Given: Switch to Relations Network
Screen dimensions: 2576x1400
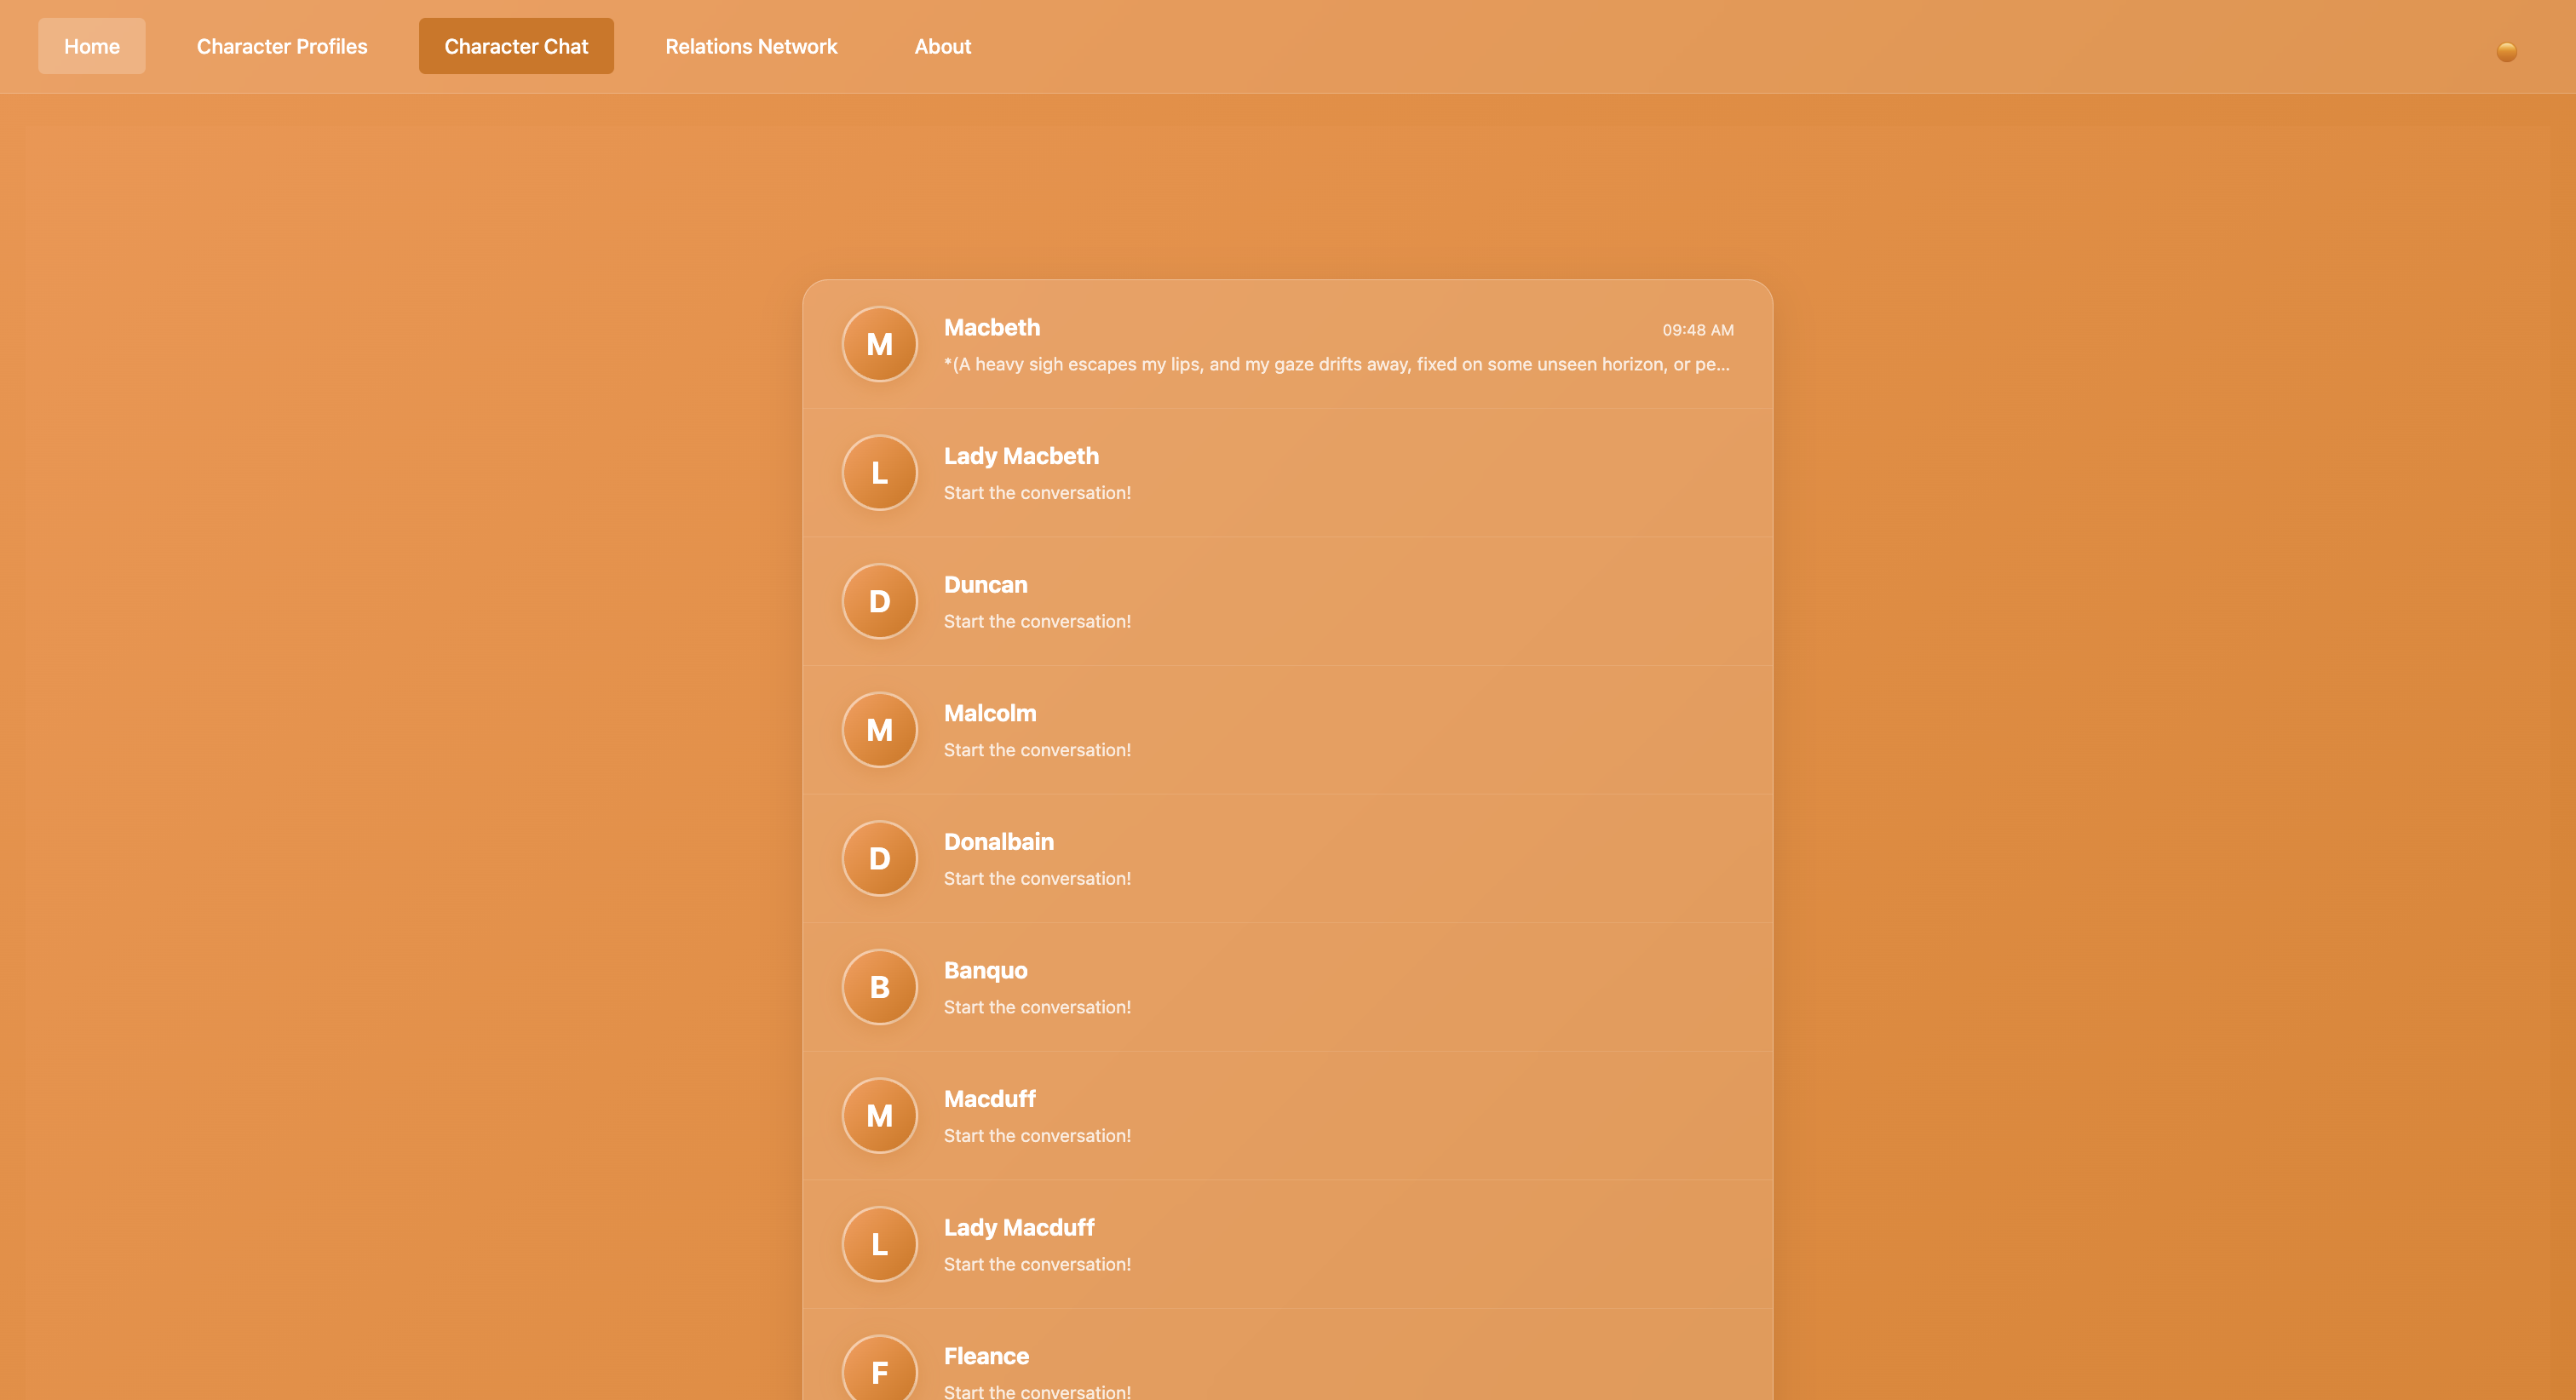Looking at the screenshot, I should [751, 46].
